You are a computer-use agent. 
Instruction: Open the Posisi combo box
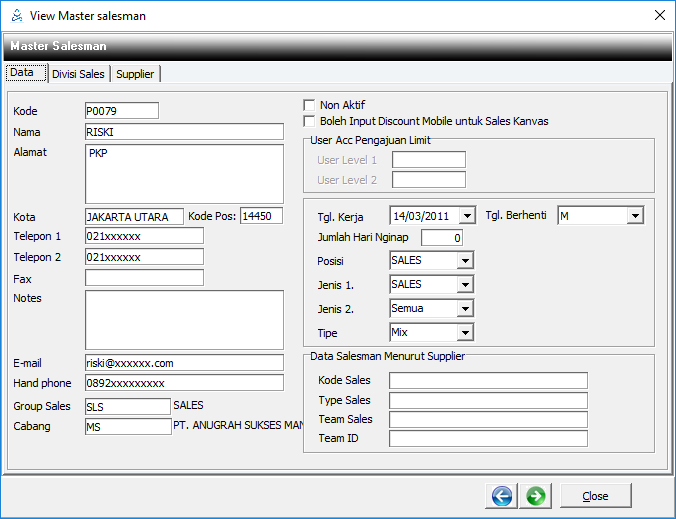[x=465, y=261]
